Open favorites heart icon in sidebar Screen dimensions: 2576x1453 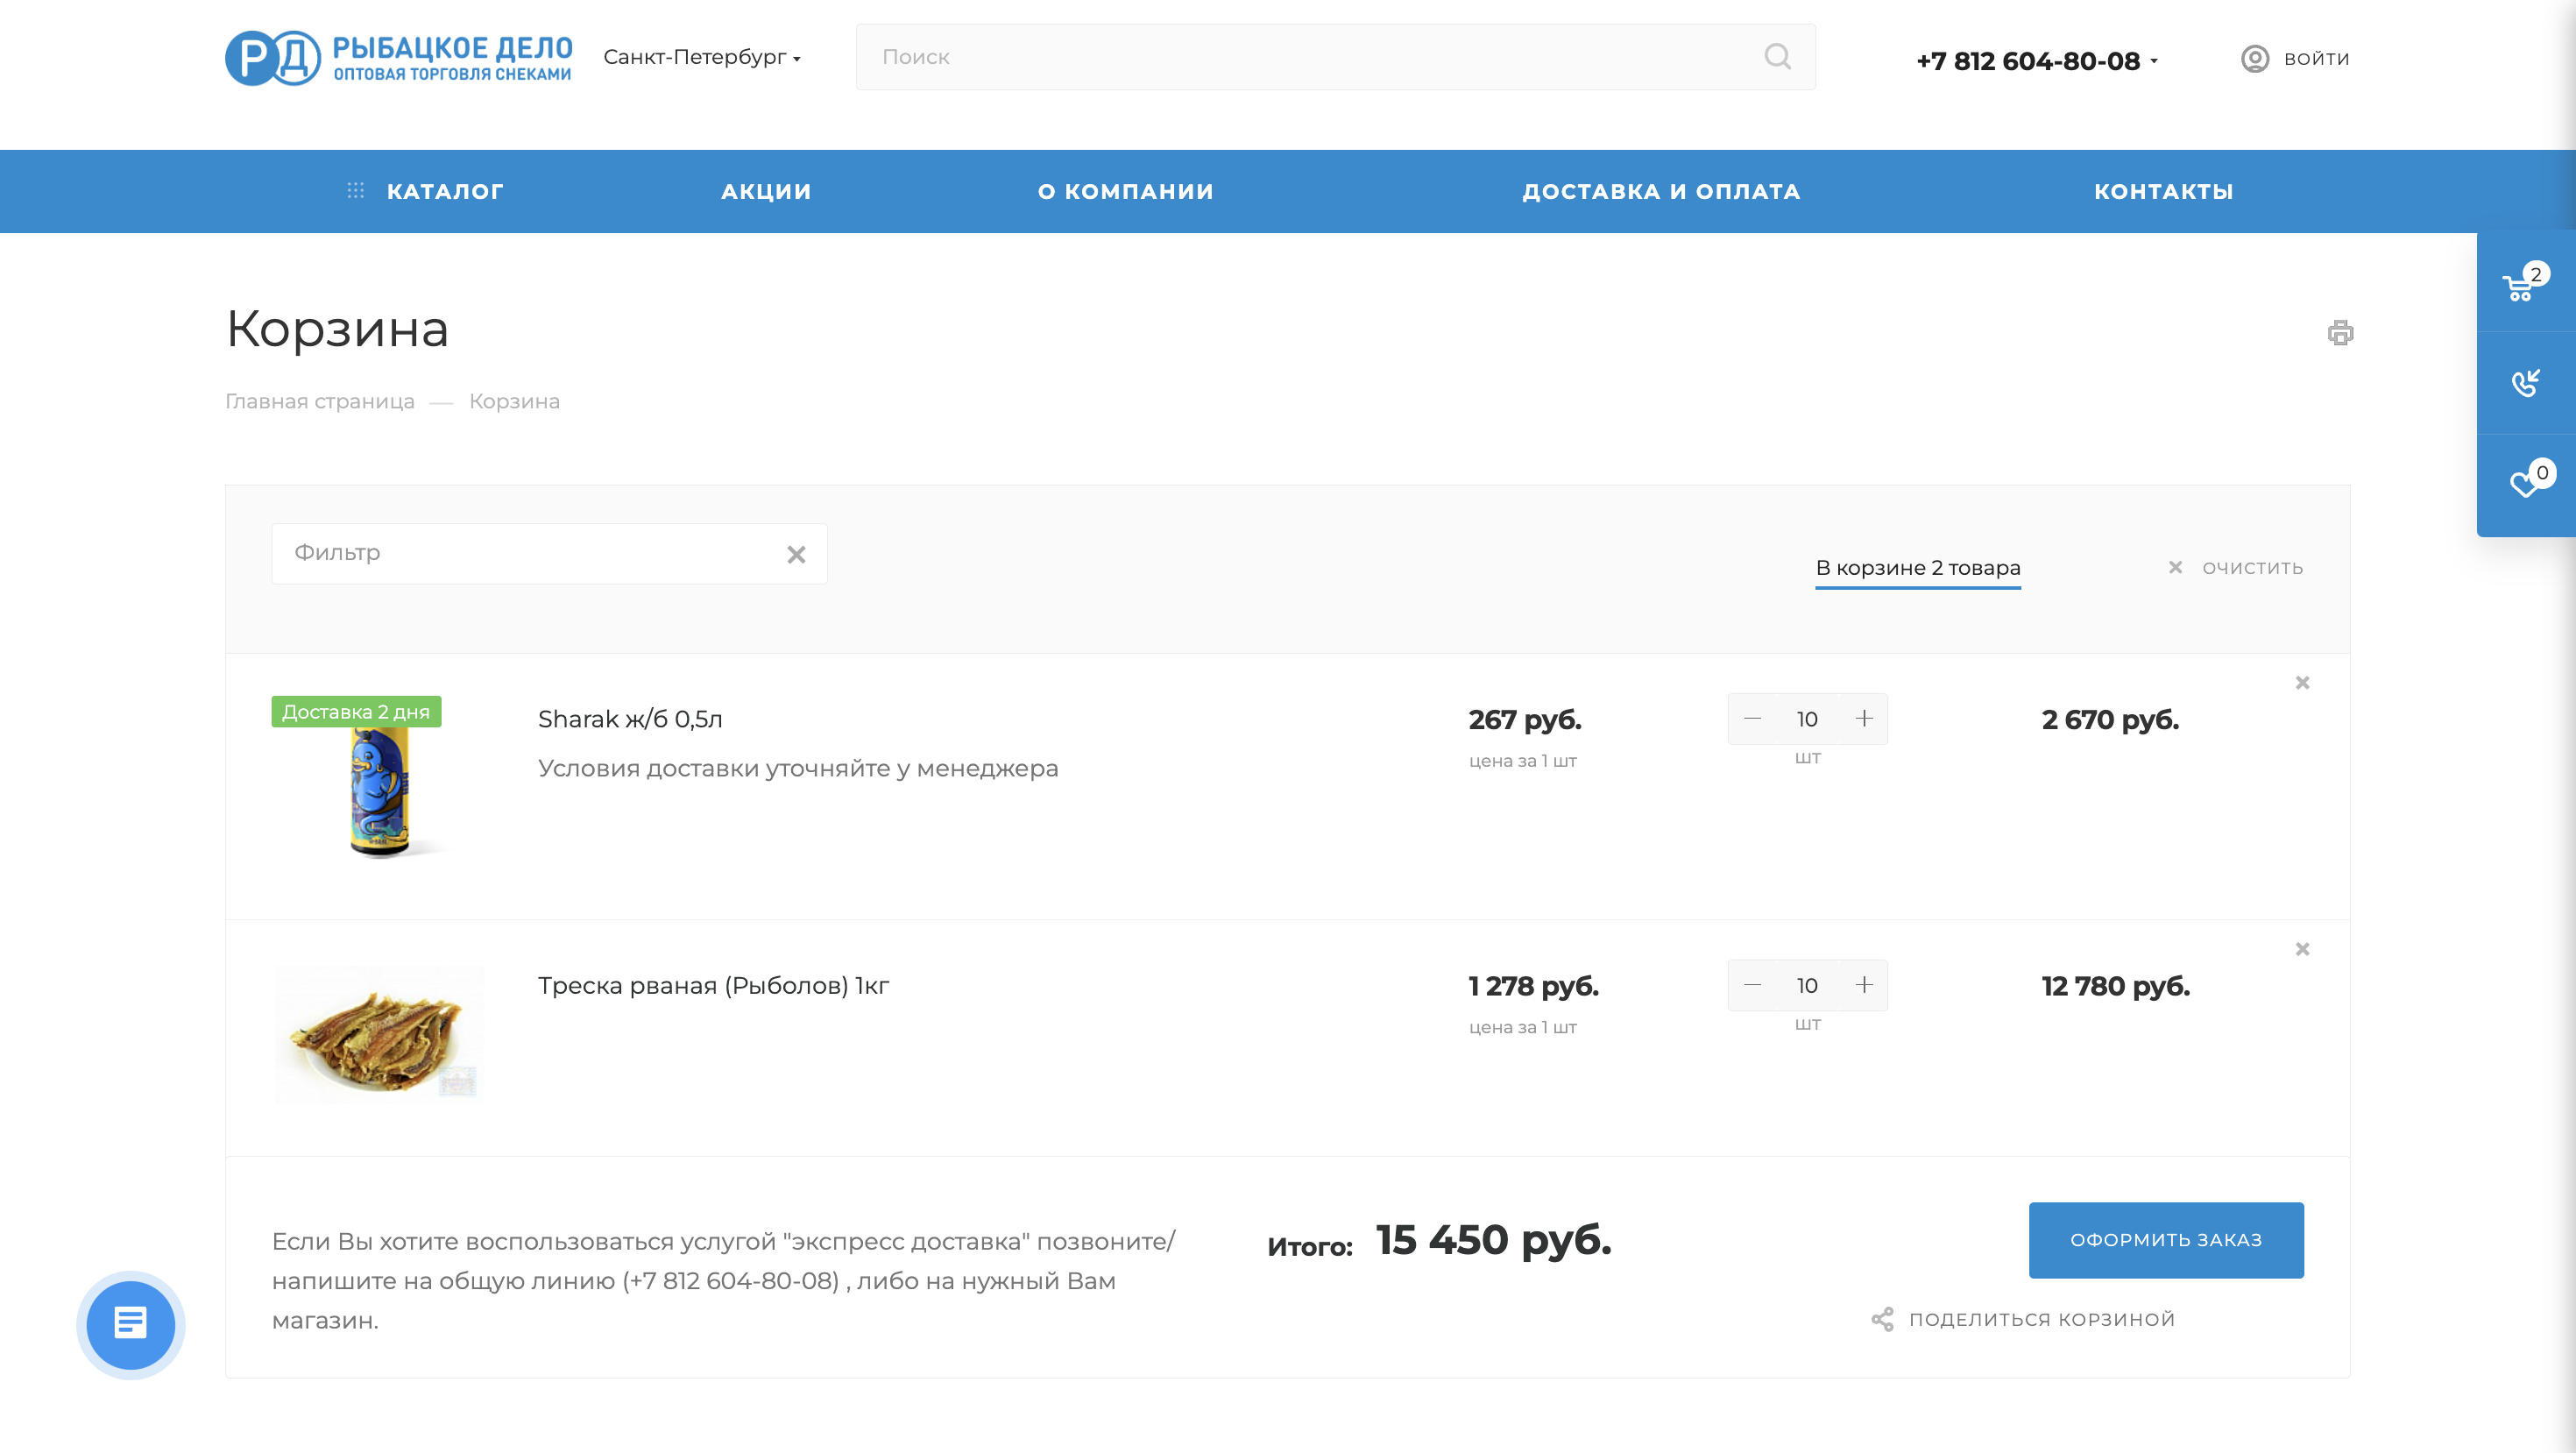click(2524, 483)
